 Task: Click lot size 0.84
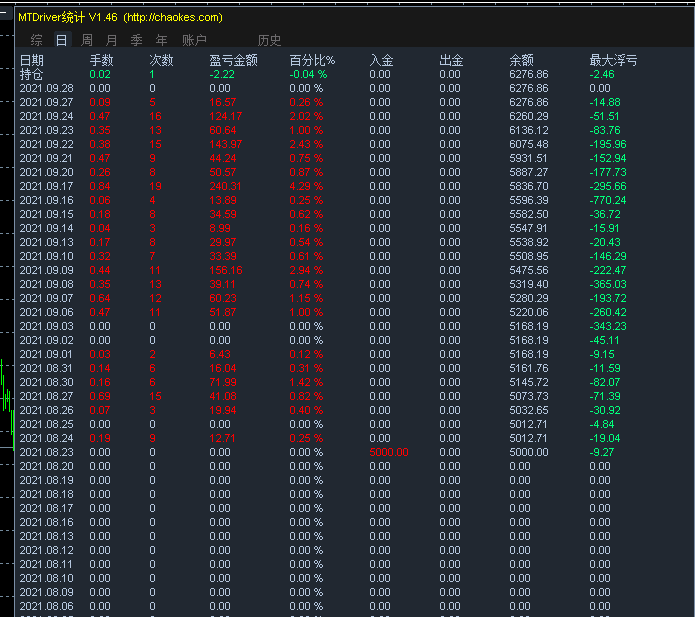pyautogui.click(x=100, y=186)
